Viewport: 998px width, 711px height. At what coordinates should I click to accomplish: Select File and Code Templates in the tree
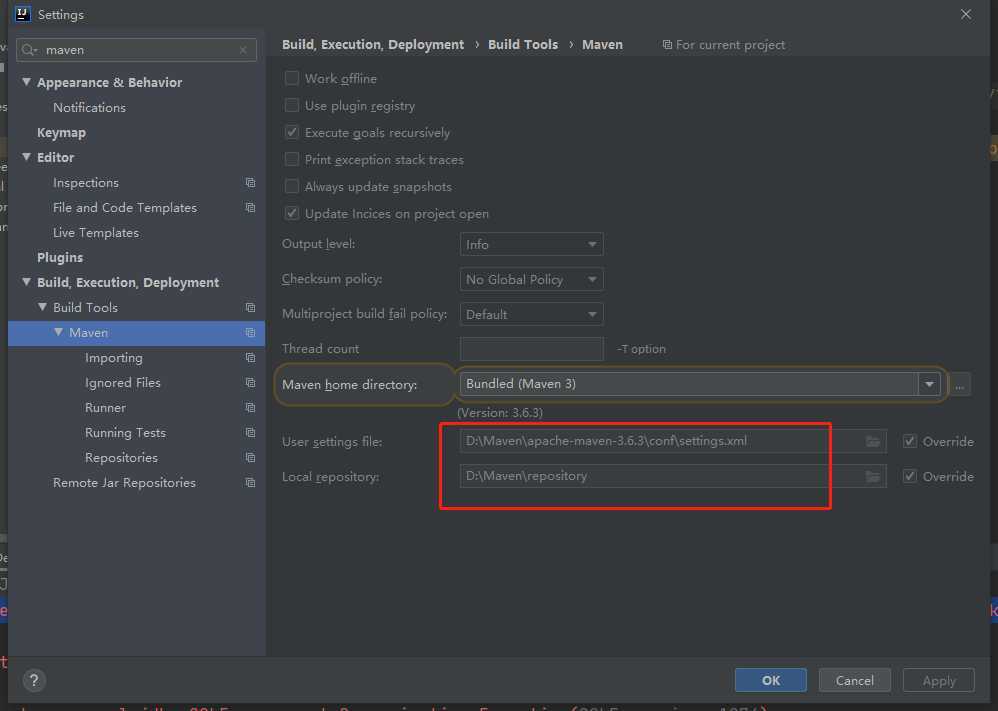(x=125, y=208)
